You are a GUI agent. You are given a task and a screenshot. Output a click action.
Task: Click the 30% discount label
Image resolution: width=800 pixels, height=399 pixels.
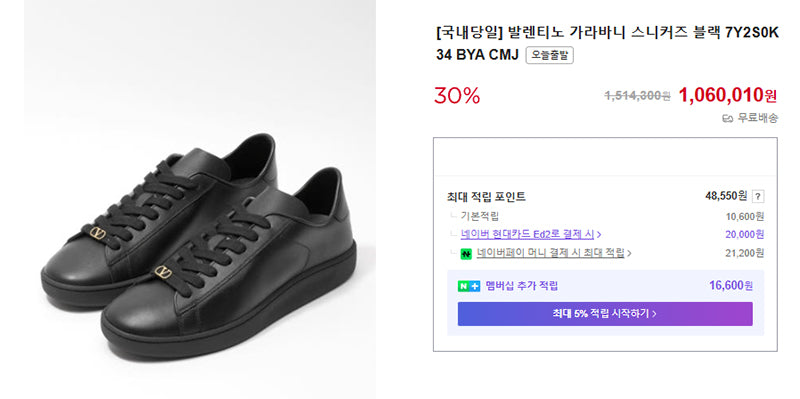click(x=457, y=95)
